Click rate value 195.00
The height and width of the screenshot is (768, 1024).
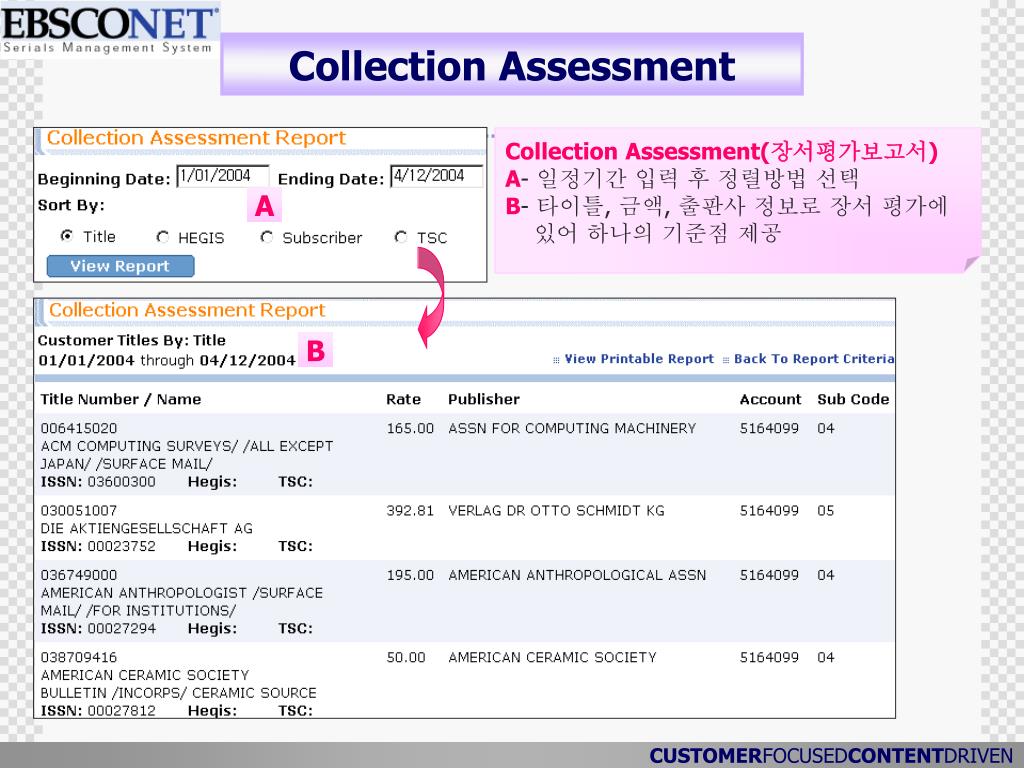click(x=410, y=575)
